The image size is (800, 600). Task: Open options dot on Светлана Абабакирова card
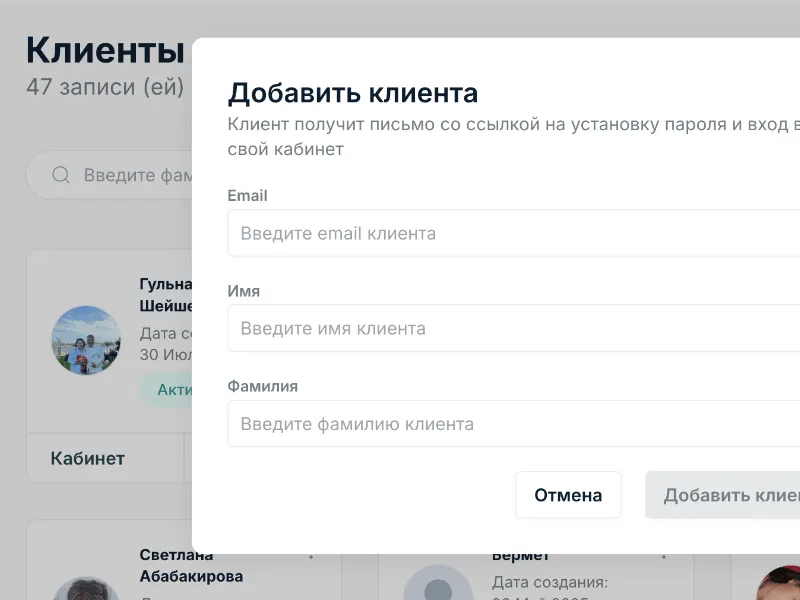coord(311,556)
